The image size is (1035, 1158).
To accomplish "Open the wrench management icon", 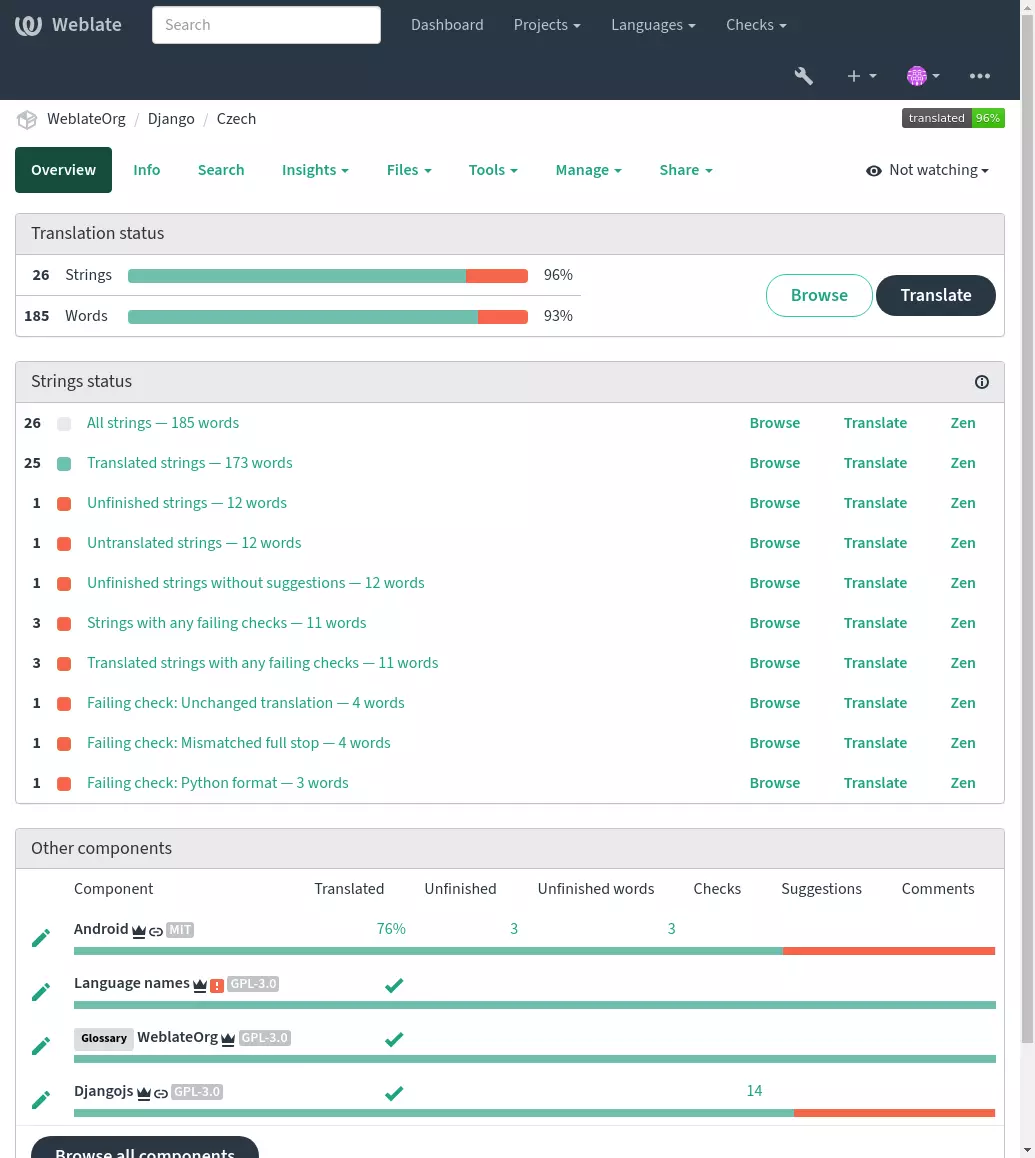I will tap(804, 76).
